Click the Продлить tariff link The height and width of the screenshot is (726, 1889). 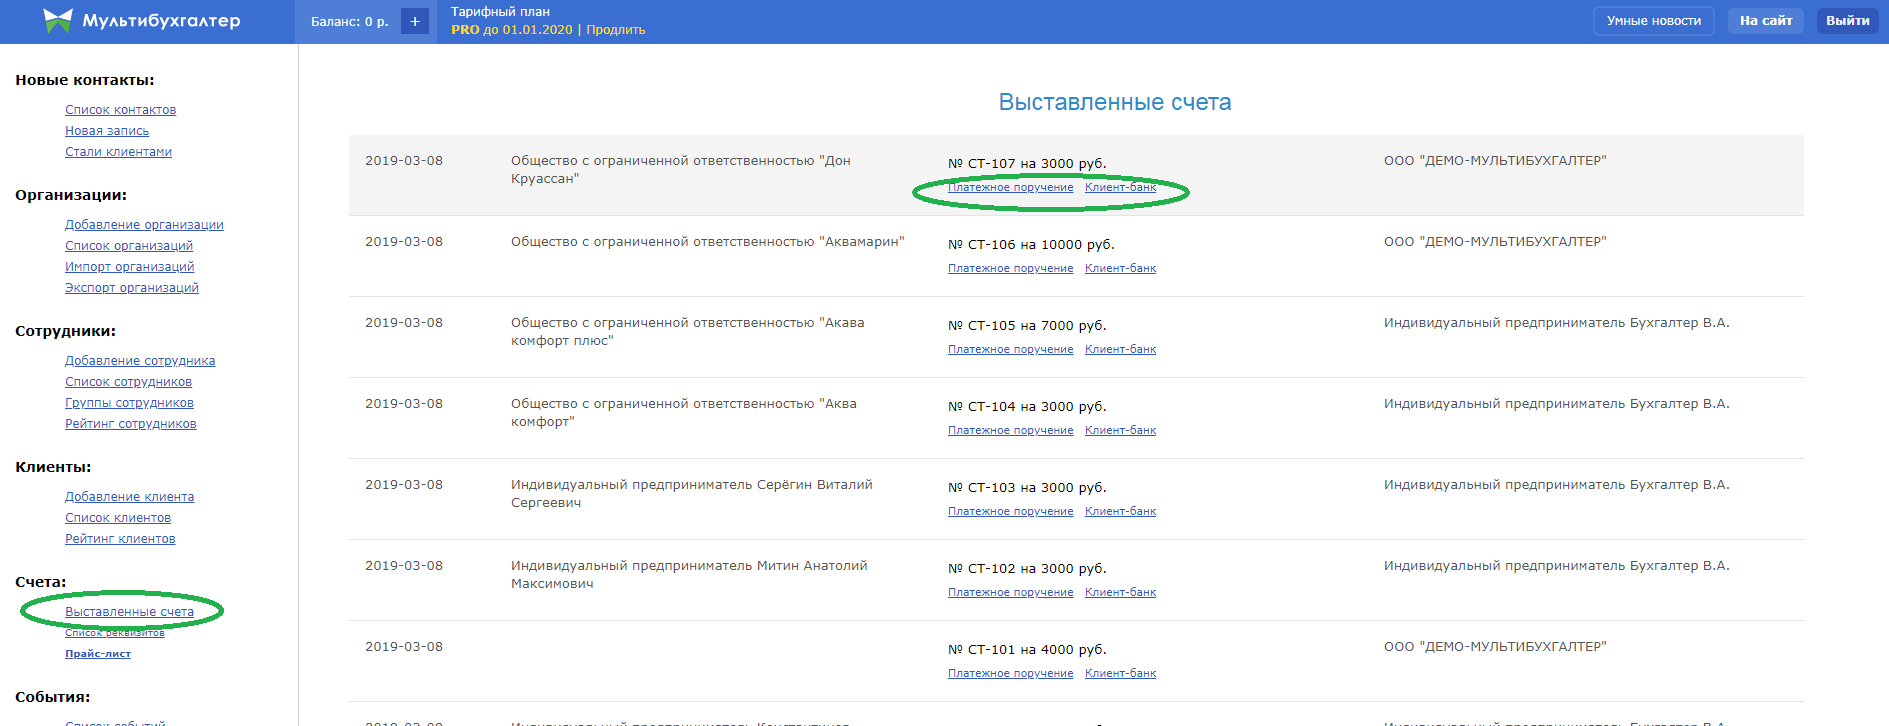[x=615, y=30]
